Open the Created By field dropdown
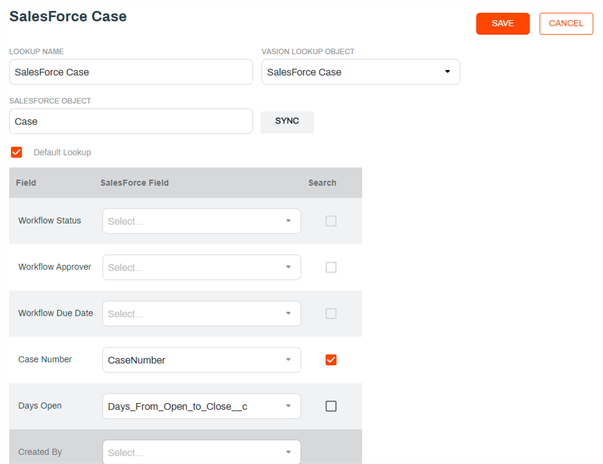 202,452
